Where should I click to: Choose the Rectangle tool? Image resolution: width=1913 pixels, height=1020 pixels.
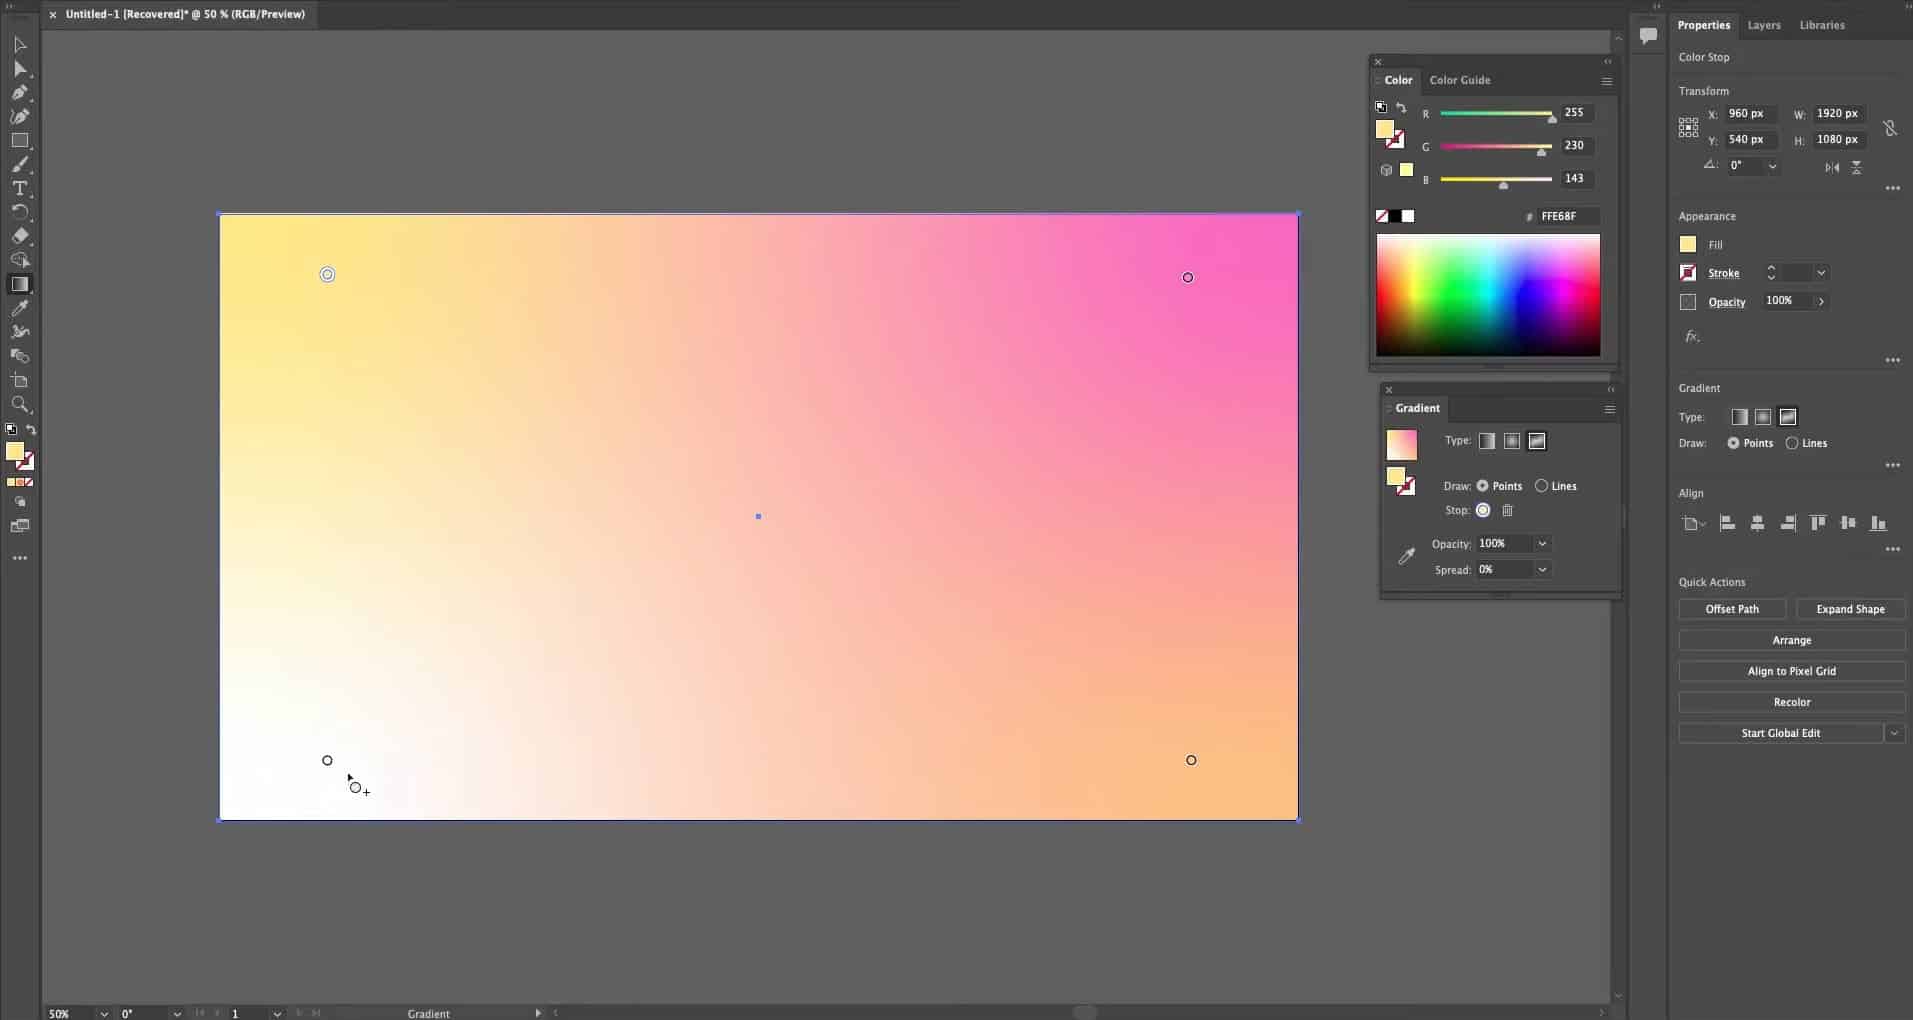[19, 141]
